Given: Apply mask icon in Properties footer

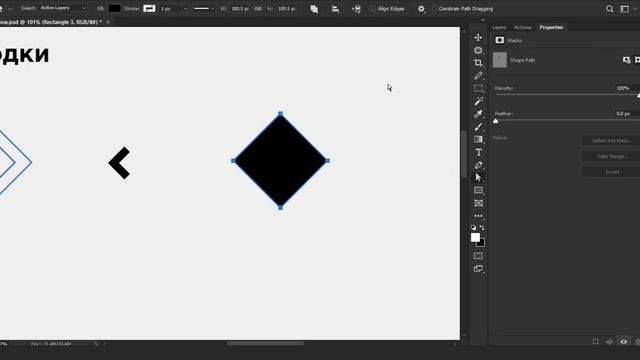Looking at the screenshot, I should [609, 342].
